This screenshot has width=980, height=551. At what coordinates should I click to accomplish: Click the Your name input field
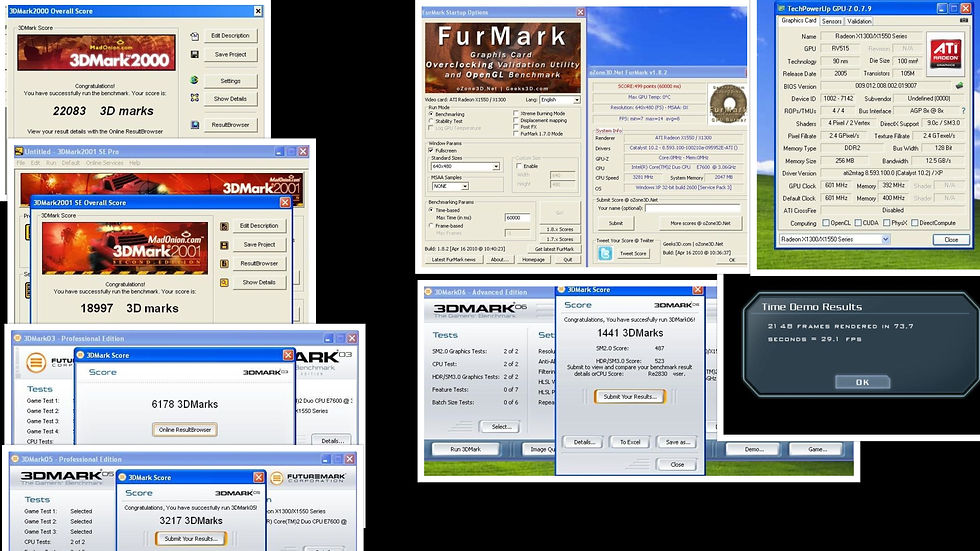(692, 208)
